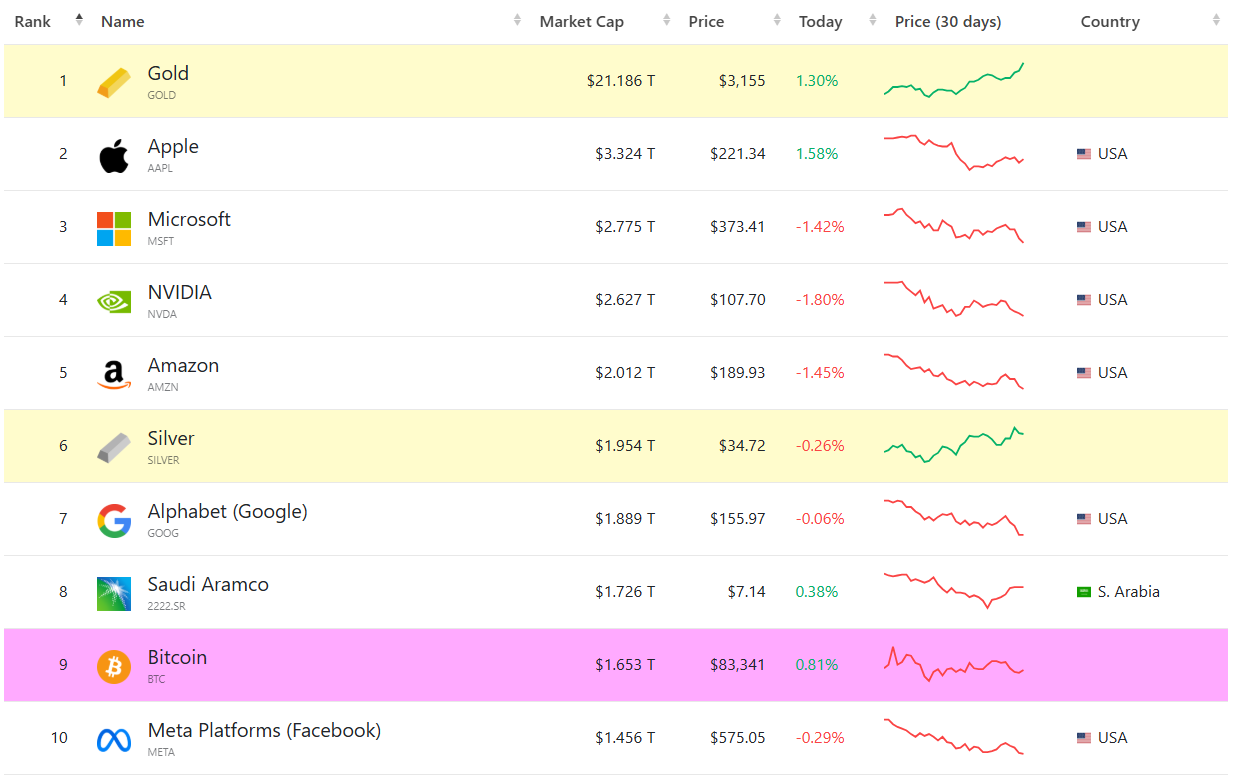
Task: Open the Silver asset link
Action: click(171, 439)
